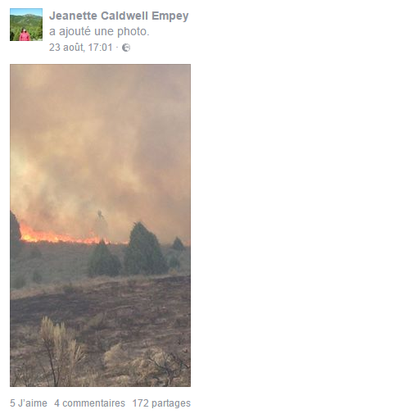Open the posted wildfire photo

coord(100,225)
